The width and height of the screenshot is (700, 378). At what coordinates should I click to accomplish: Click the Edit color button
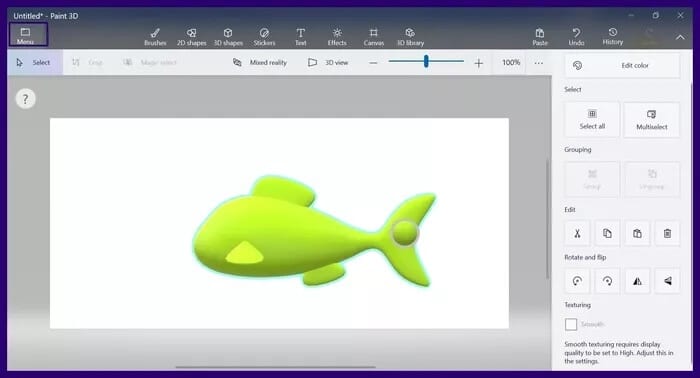[622, 66]
